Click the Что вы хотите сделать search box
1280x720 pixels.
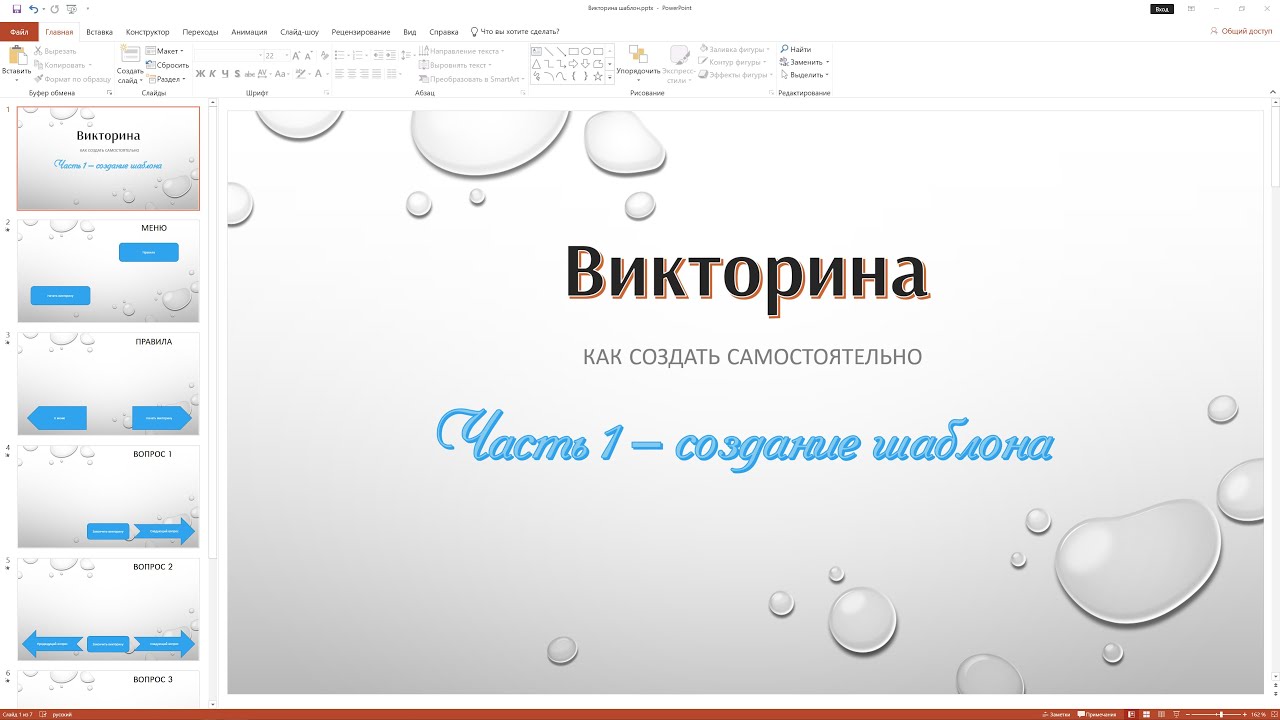point(514,32)
